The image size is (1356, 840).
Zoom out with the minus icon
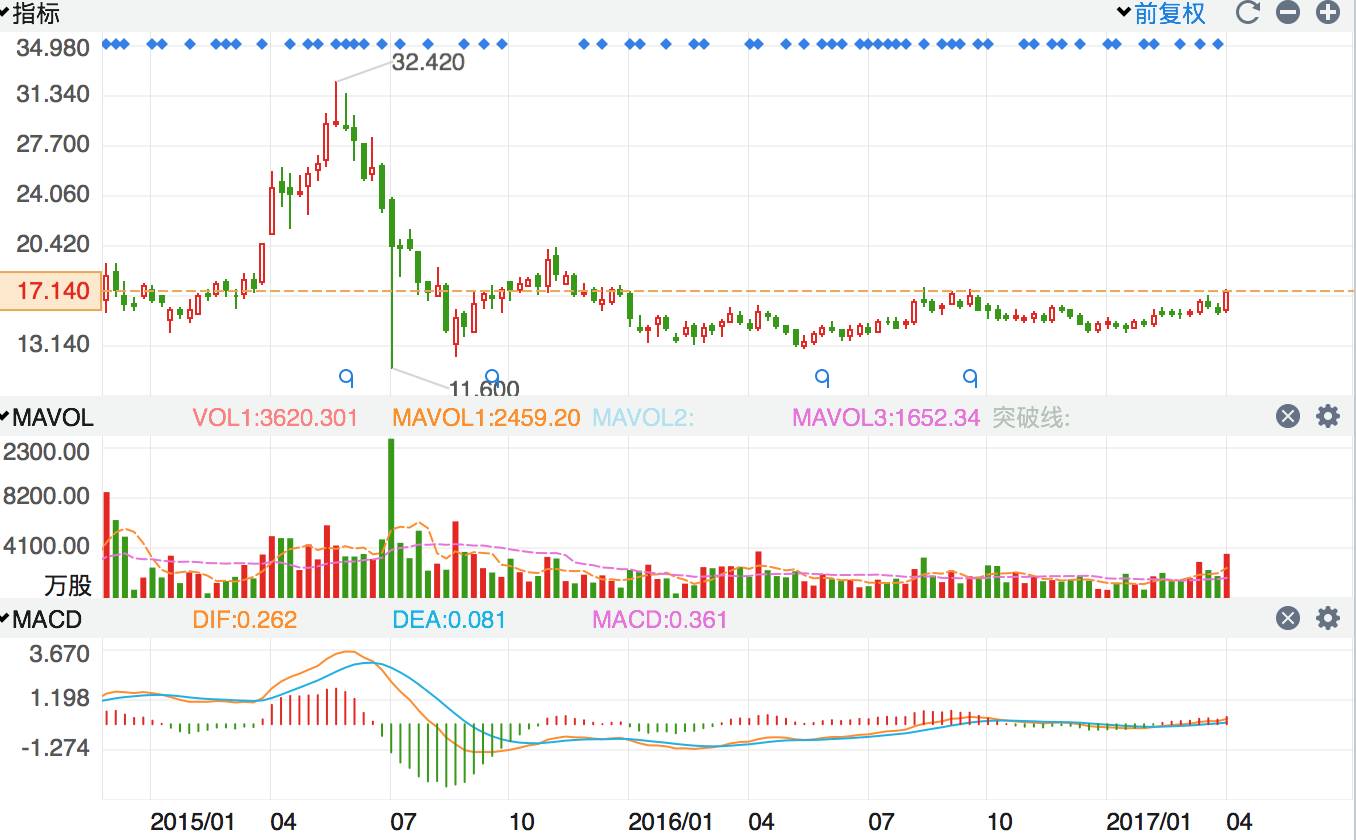tap(1288, 13)
